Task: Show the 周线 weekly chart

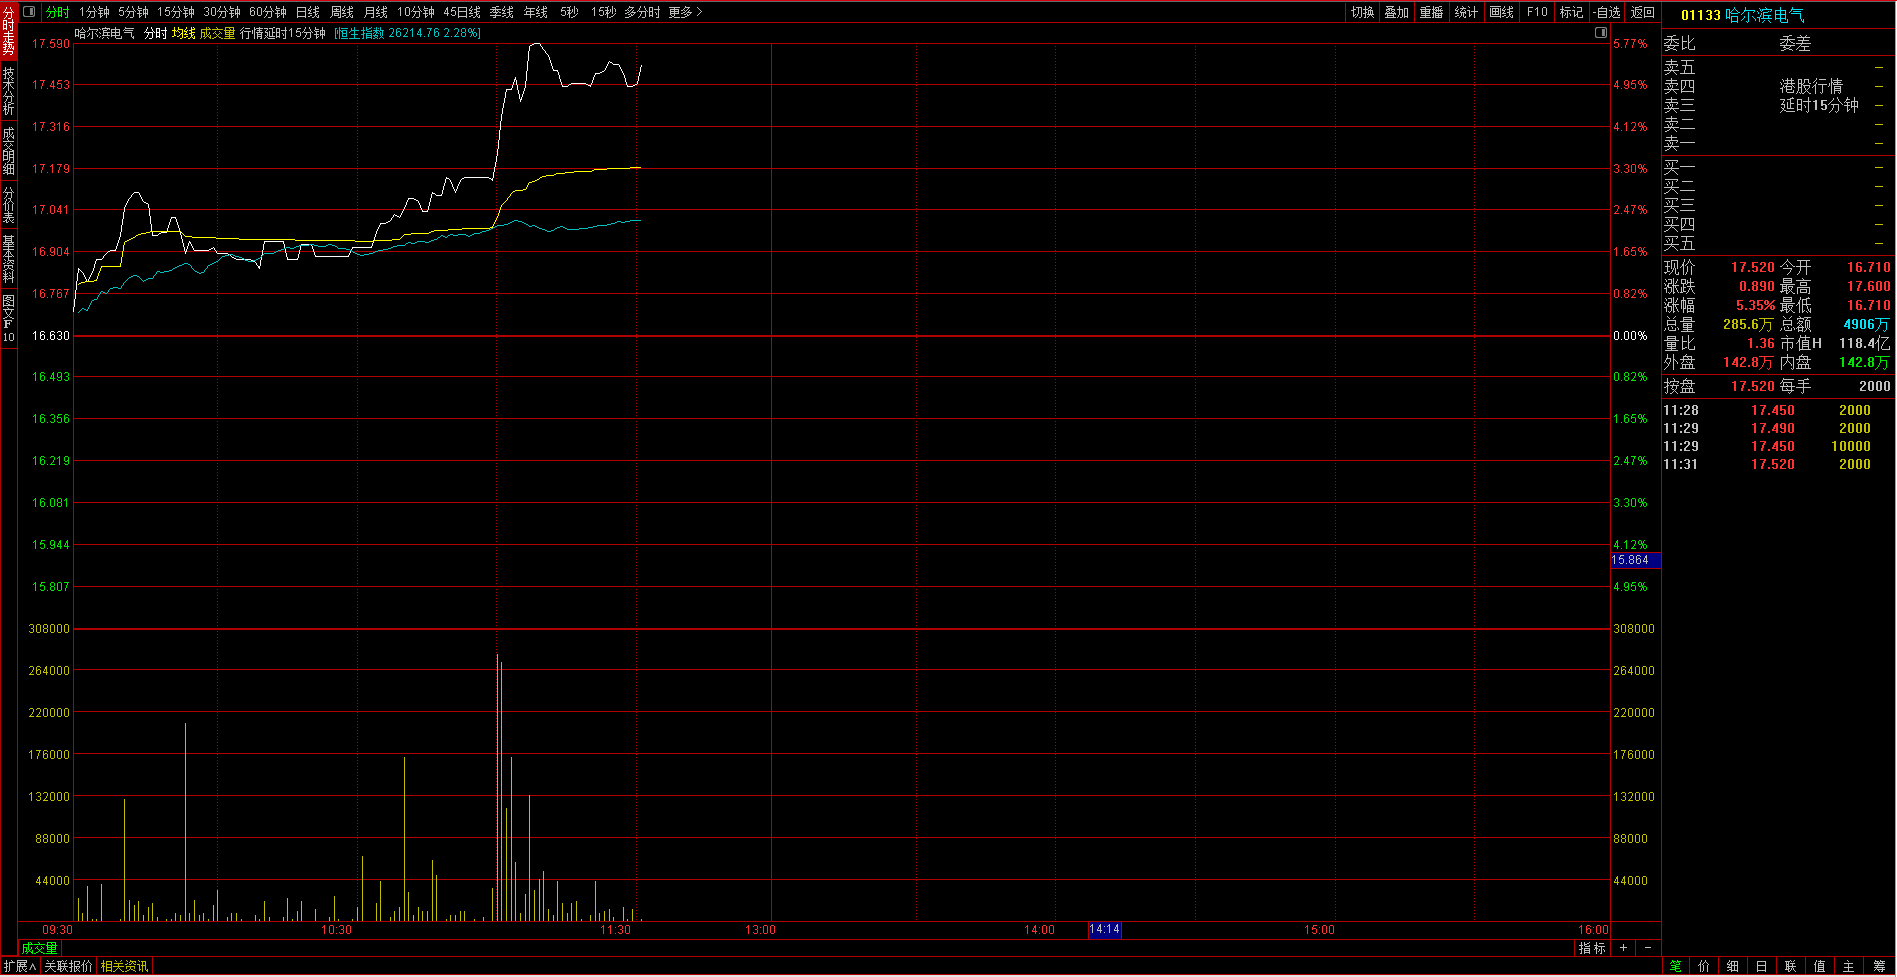Action: [x=342, y=12]
